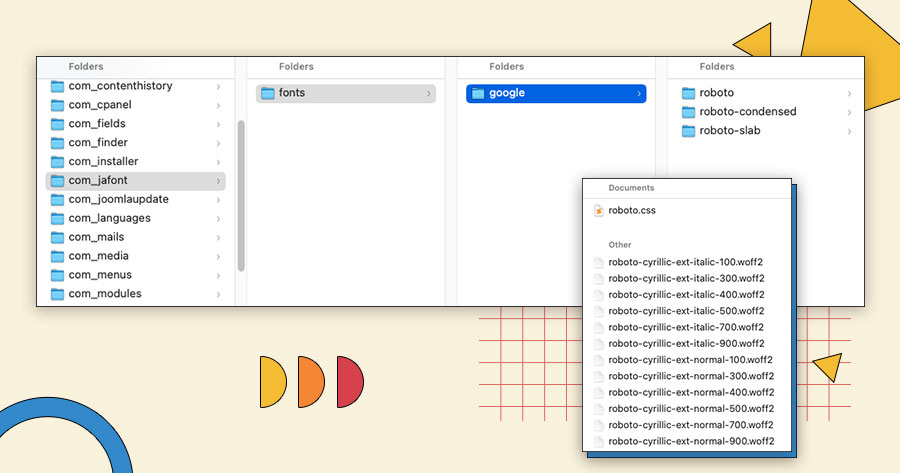Screen dimensions: 900x473
Task: Click file icon of roboto-cyrillic-ext-normal-900.woff2
Action: tap(599, 441)
